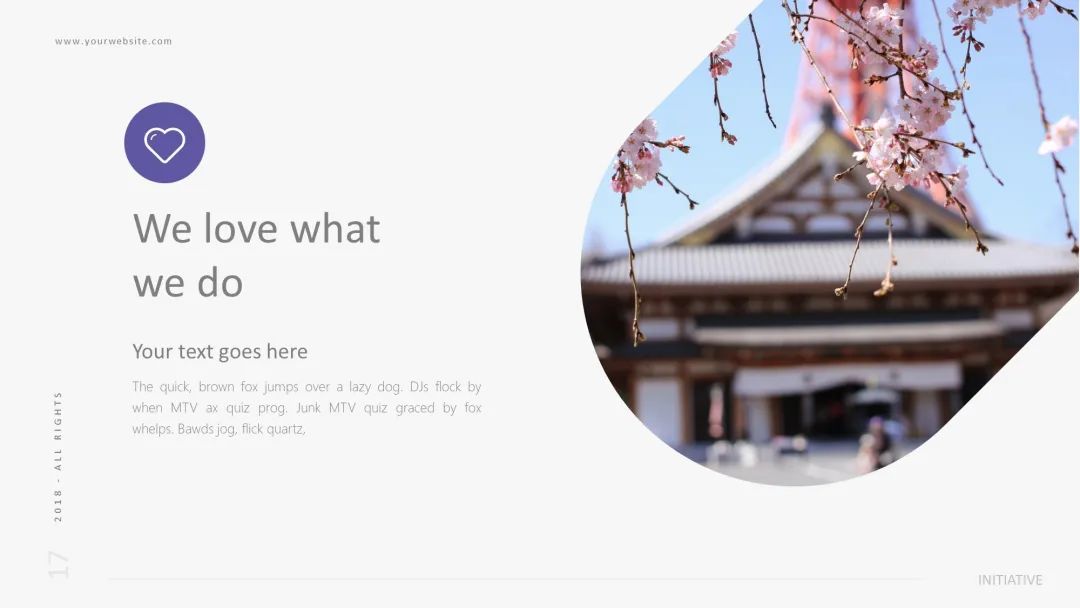This screenshot has height=608, width=1080.
Task: Click the temple's gray tiled roof in the photo
Action: pos(827,263)
